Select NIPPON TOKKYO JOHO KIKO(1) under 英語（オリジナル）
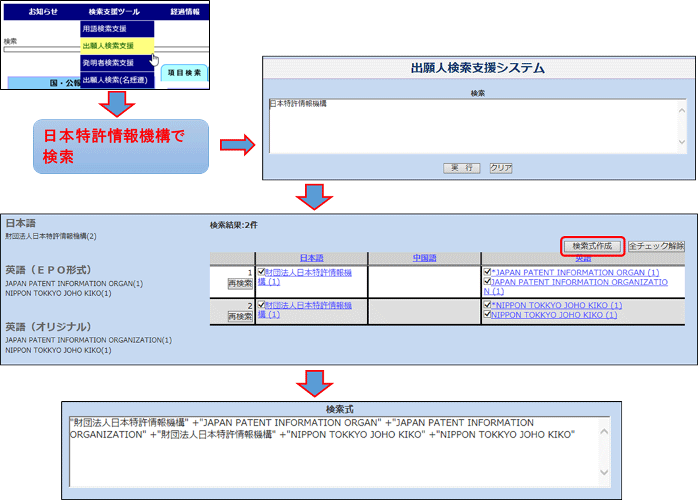This screenshot has height=500, width=698. pos(58,350)
